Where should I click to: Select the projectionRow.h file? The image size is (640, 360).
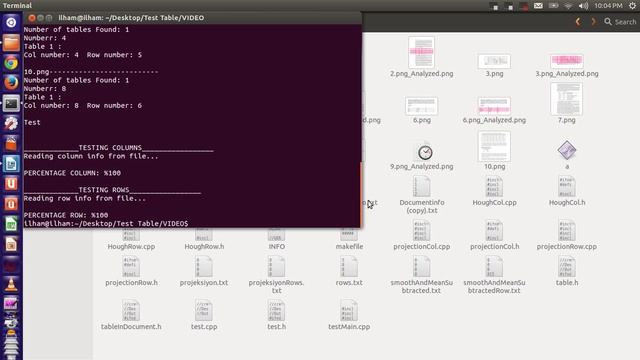pyautogui.click(x=131, y=271)
